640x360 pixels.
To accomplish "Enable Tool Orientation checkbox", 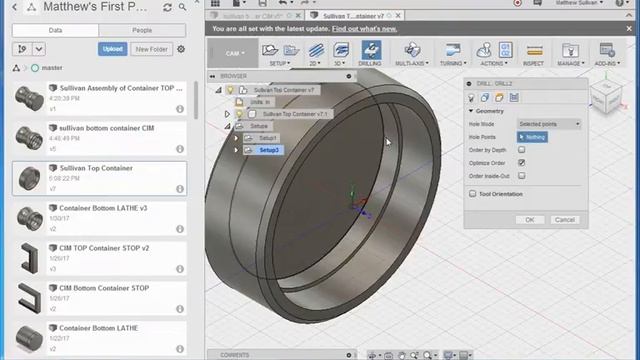I will [472, 193].
